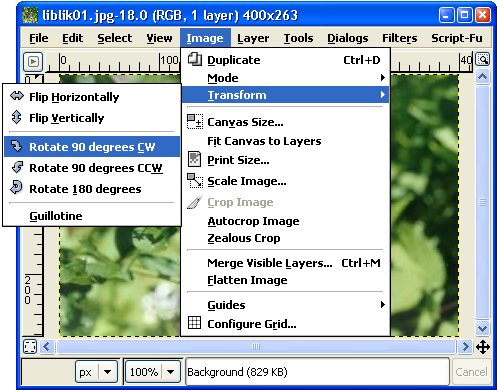497x390 pixels.
Task: Click the Image menu in the menu bar
Action: click(205, 38)
